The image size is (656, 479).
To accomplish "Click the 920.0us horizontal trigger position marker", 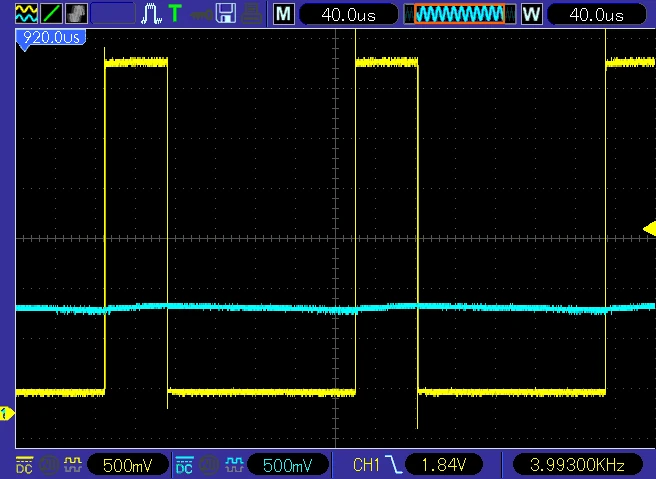I will pos(50,38).
